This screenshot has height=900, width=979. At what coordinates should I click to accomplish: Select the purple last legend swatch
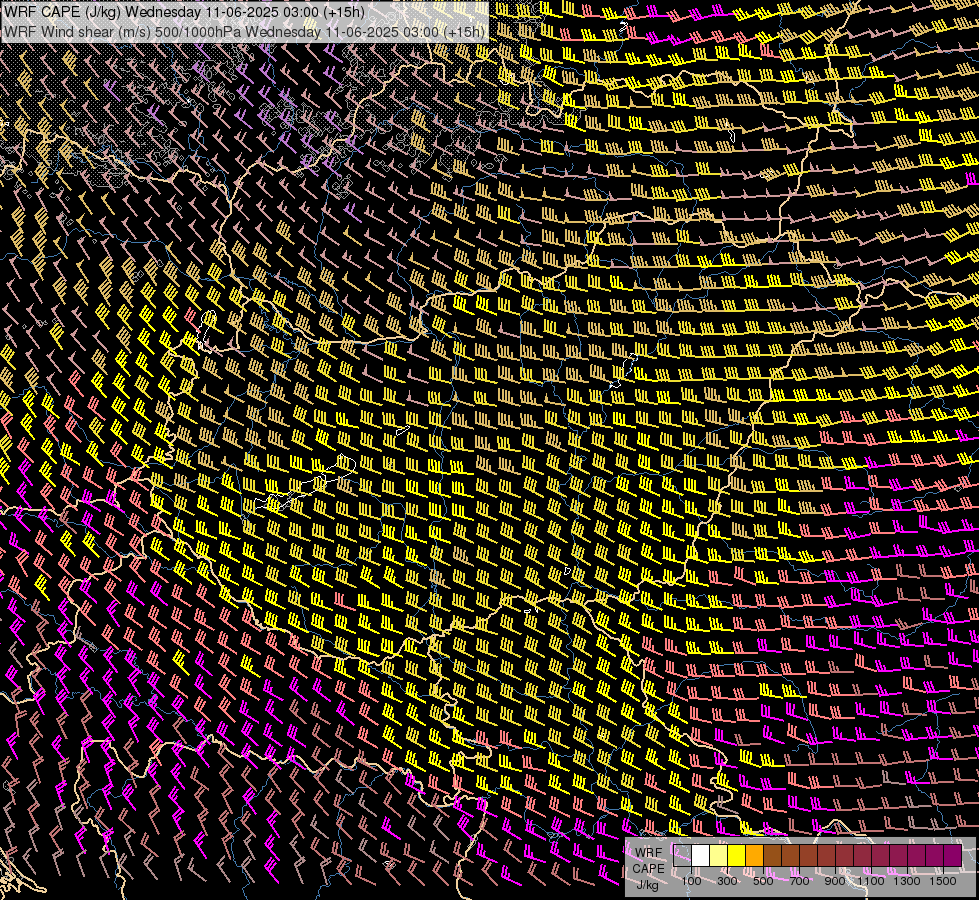952,855
